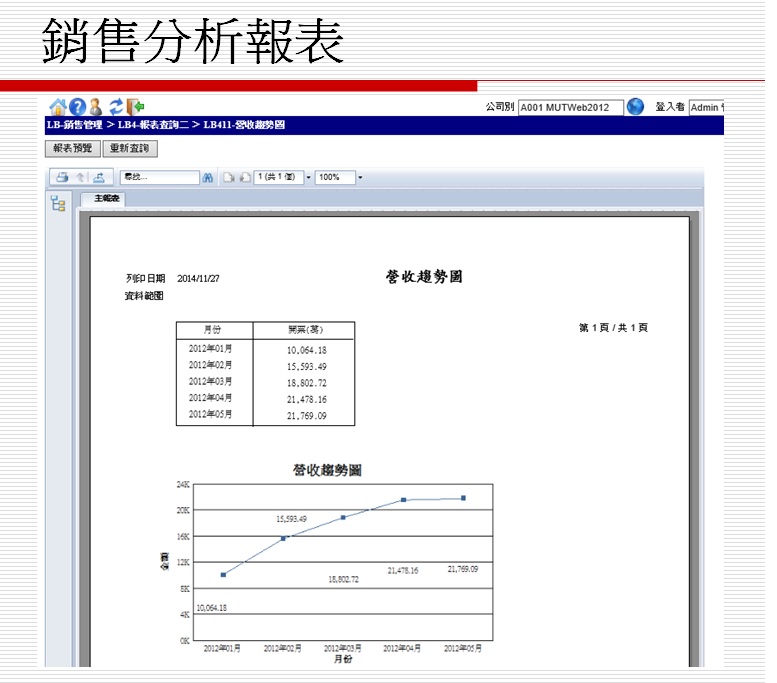The height and width of the screenshot is (683, 777).
Task: Click the 2012年04月 table row label
Action: click(x=210, y=398)
